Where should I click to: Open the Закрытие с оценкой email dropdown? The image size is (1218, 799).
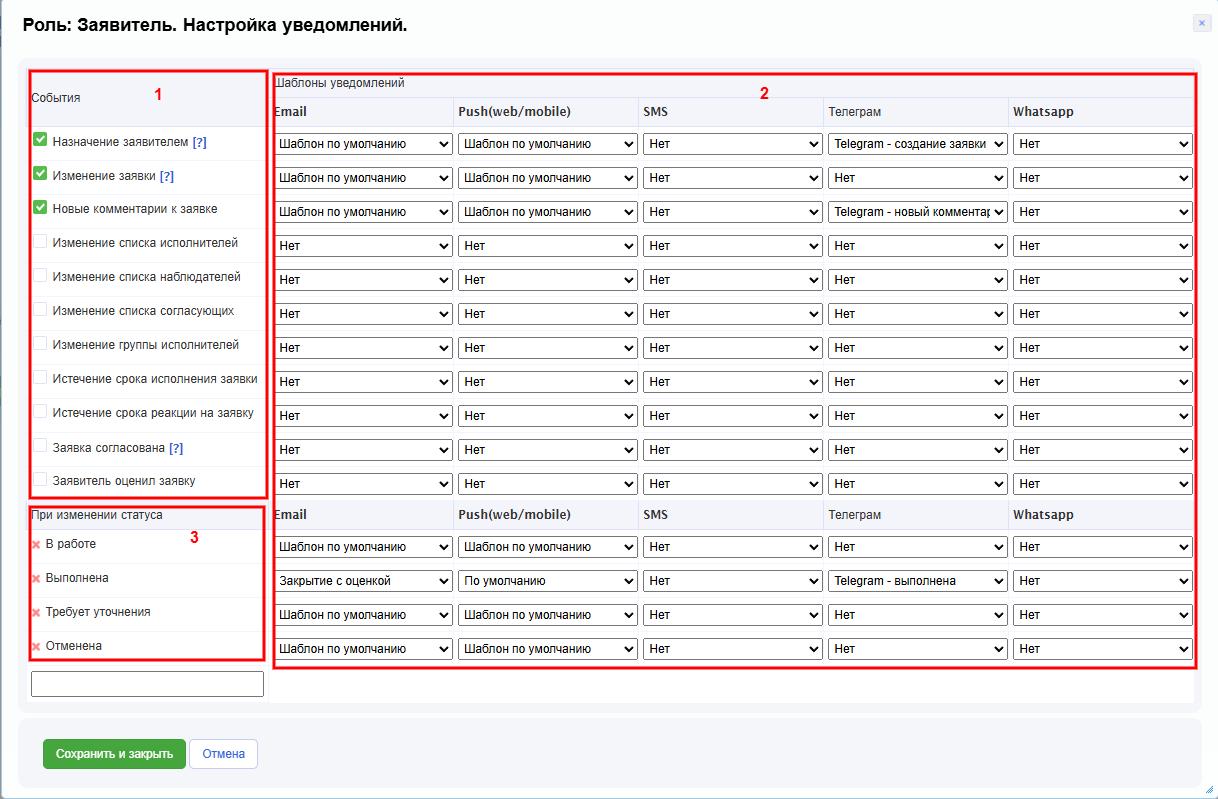(x=363, y=581)
